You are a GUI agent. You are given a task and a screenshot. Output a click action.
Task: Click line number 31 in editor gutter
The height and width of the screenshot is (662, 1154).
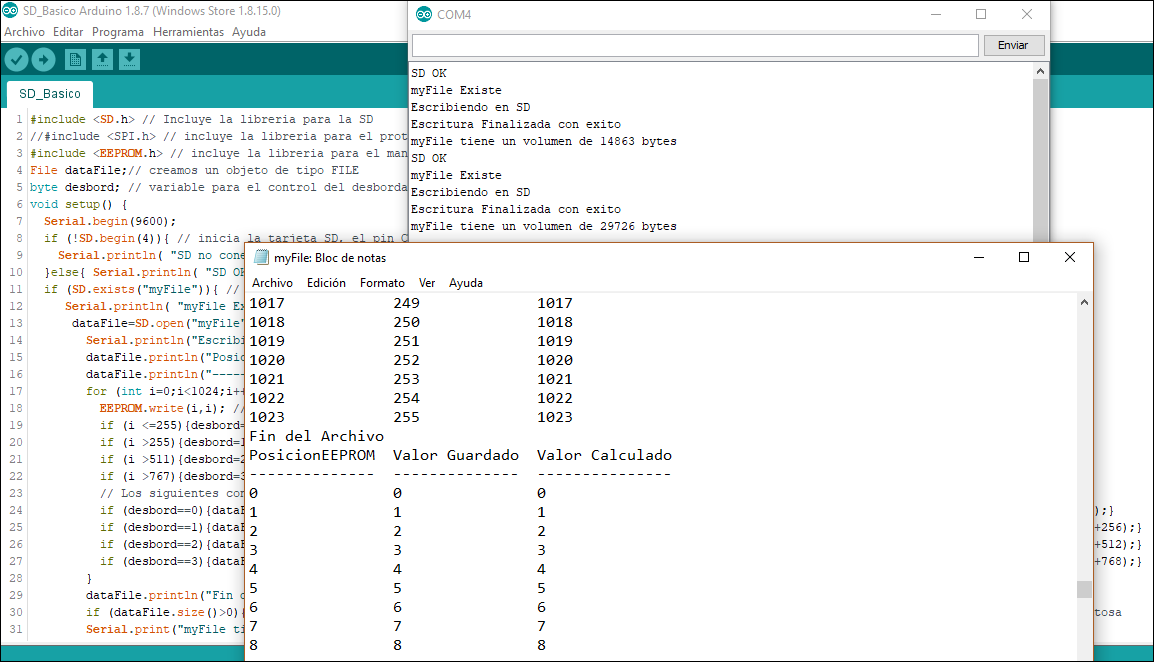coord(15,629)
